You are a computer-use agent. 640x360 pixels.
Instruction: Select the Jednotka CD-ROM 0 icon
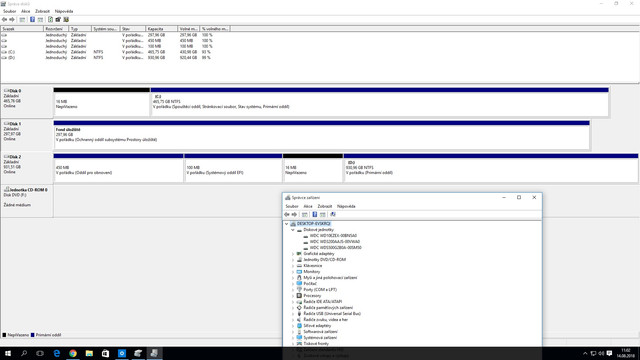(7, 189)
